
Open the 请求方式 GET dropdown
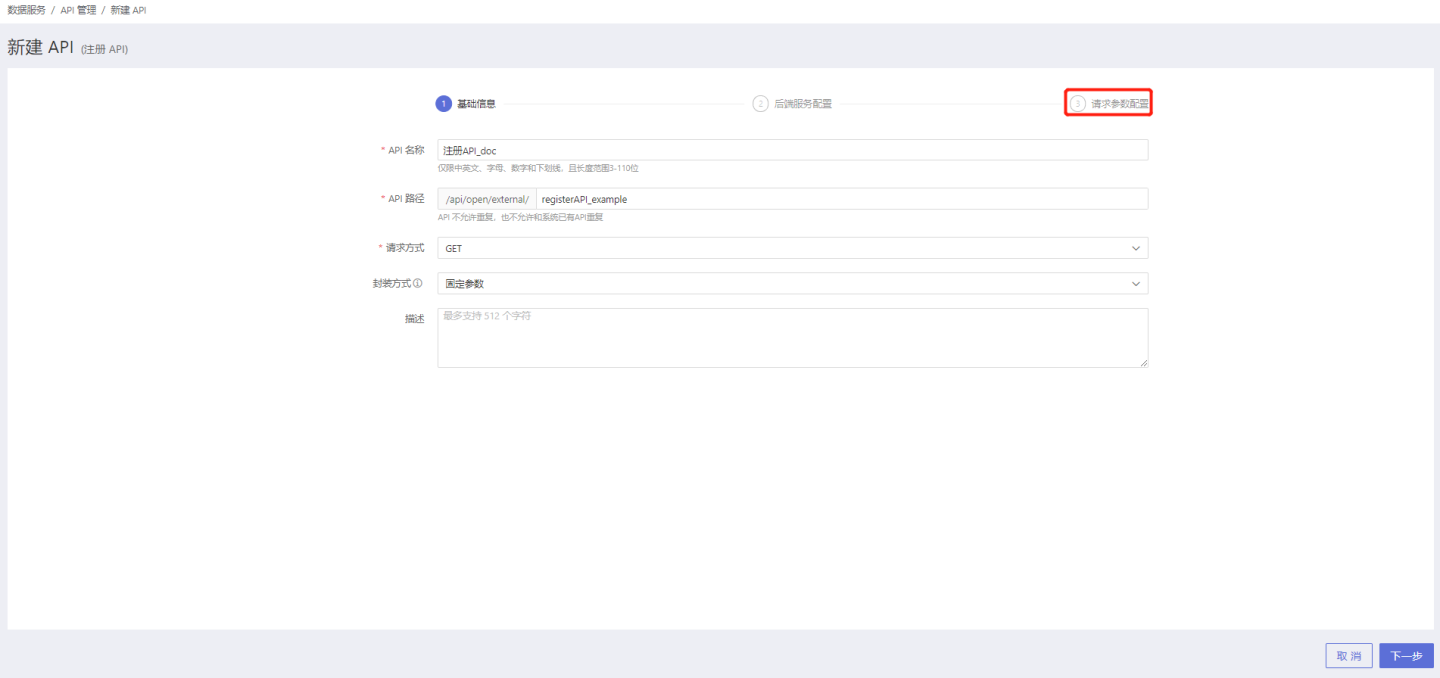click(x=793, y=248)
